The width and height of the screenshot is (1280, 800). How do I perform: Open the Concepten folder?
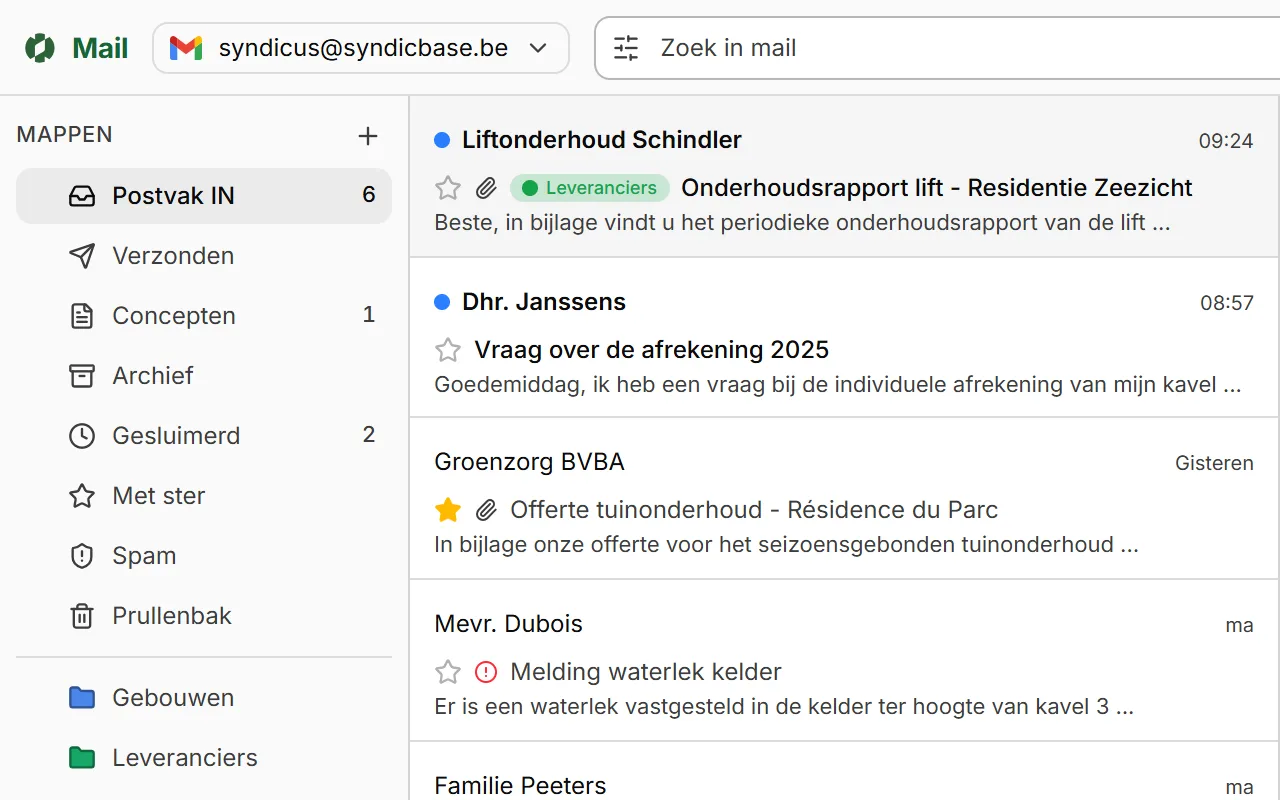204,316
